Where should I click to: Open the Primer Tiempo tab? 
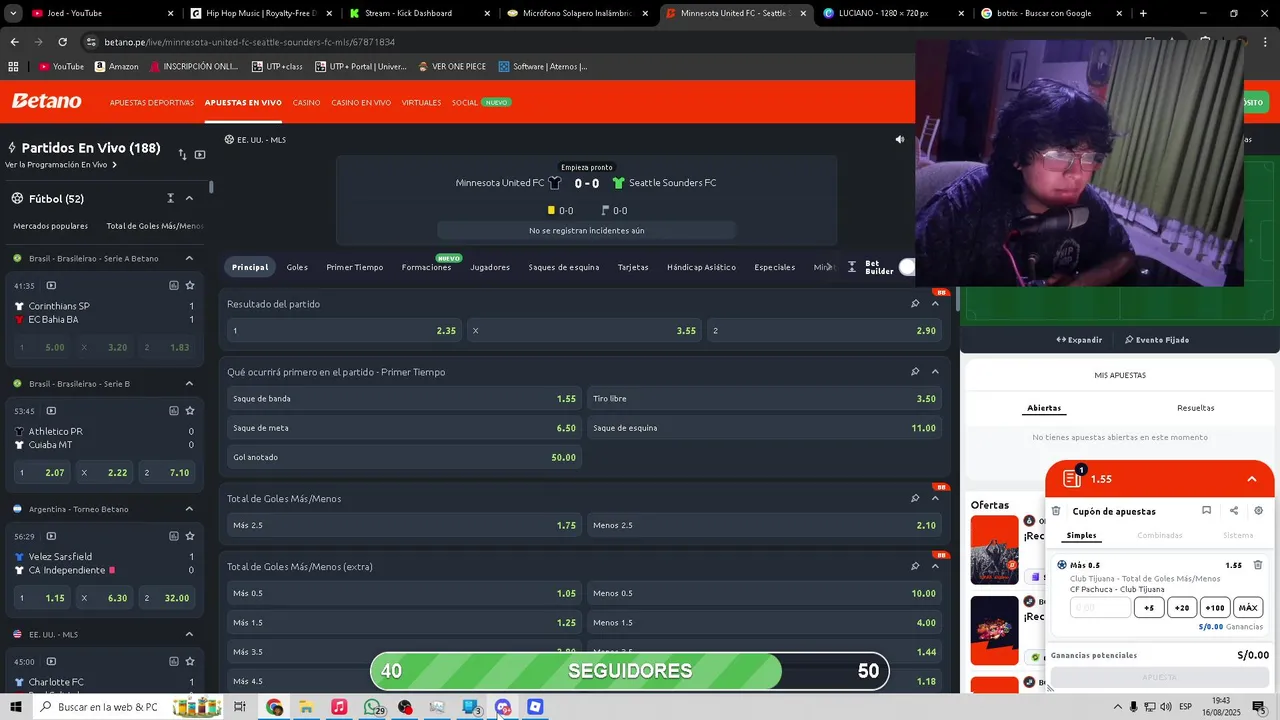355,267
